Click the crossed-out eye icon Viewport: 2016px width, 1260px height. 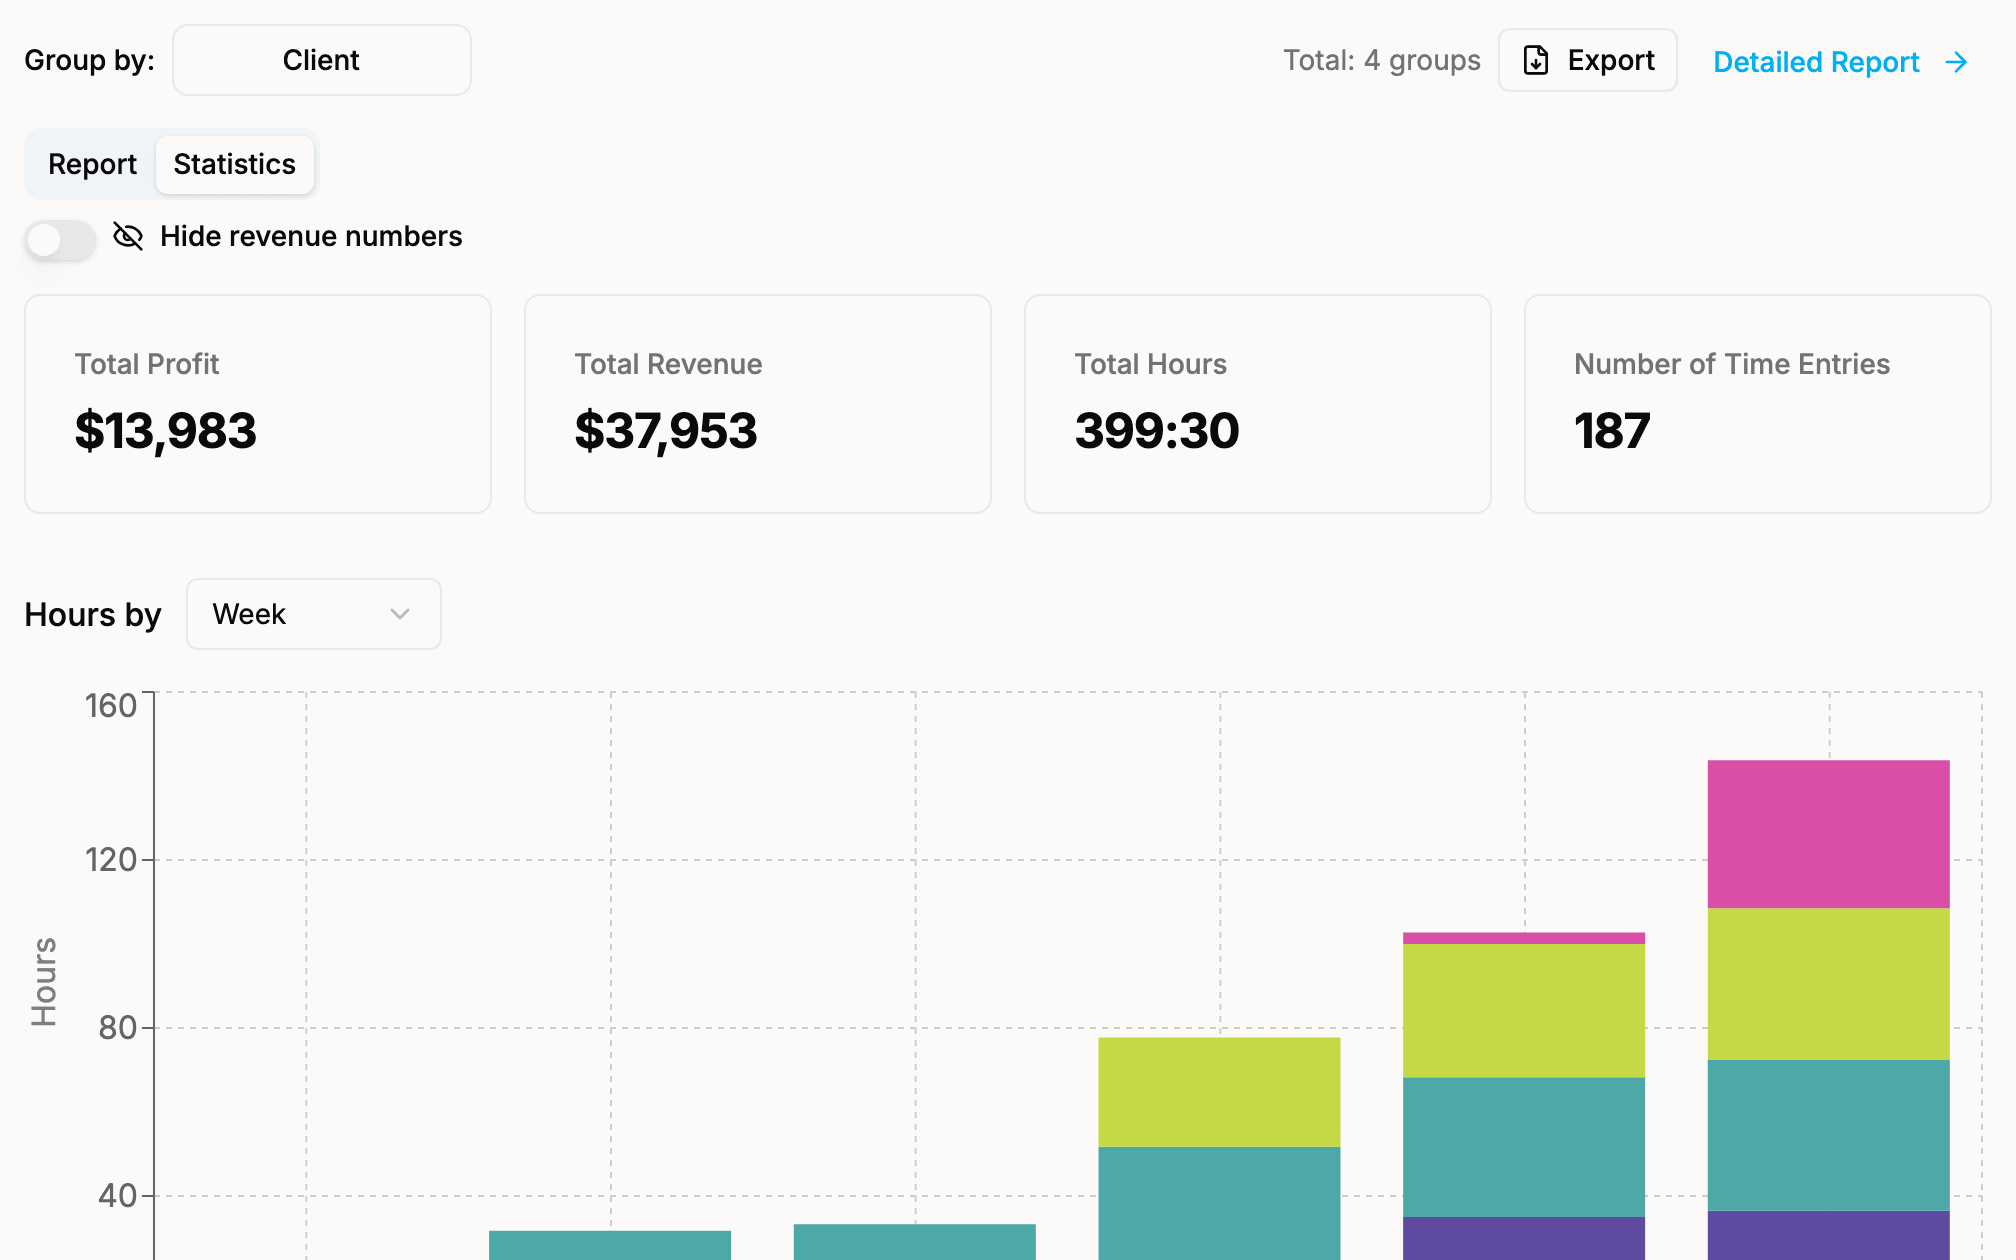[128, 236]
